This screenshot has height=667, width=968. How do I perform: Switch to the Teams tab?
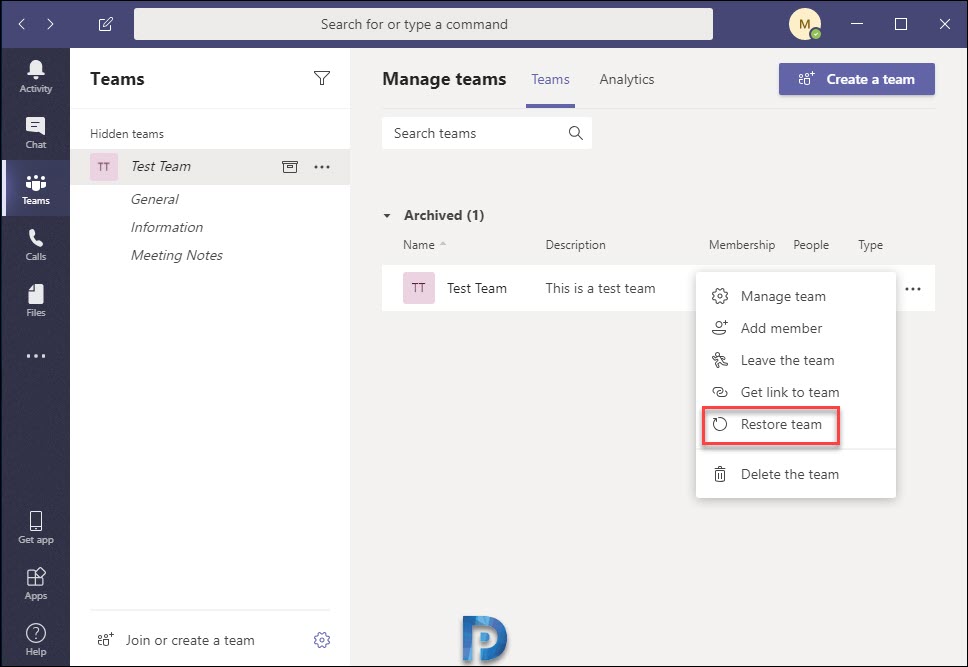[550, 79]
